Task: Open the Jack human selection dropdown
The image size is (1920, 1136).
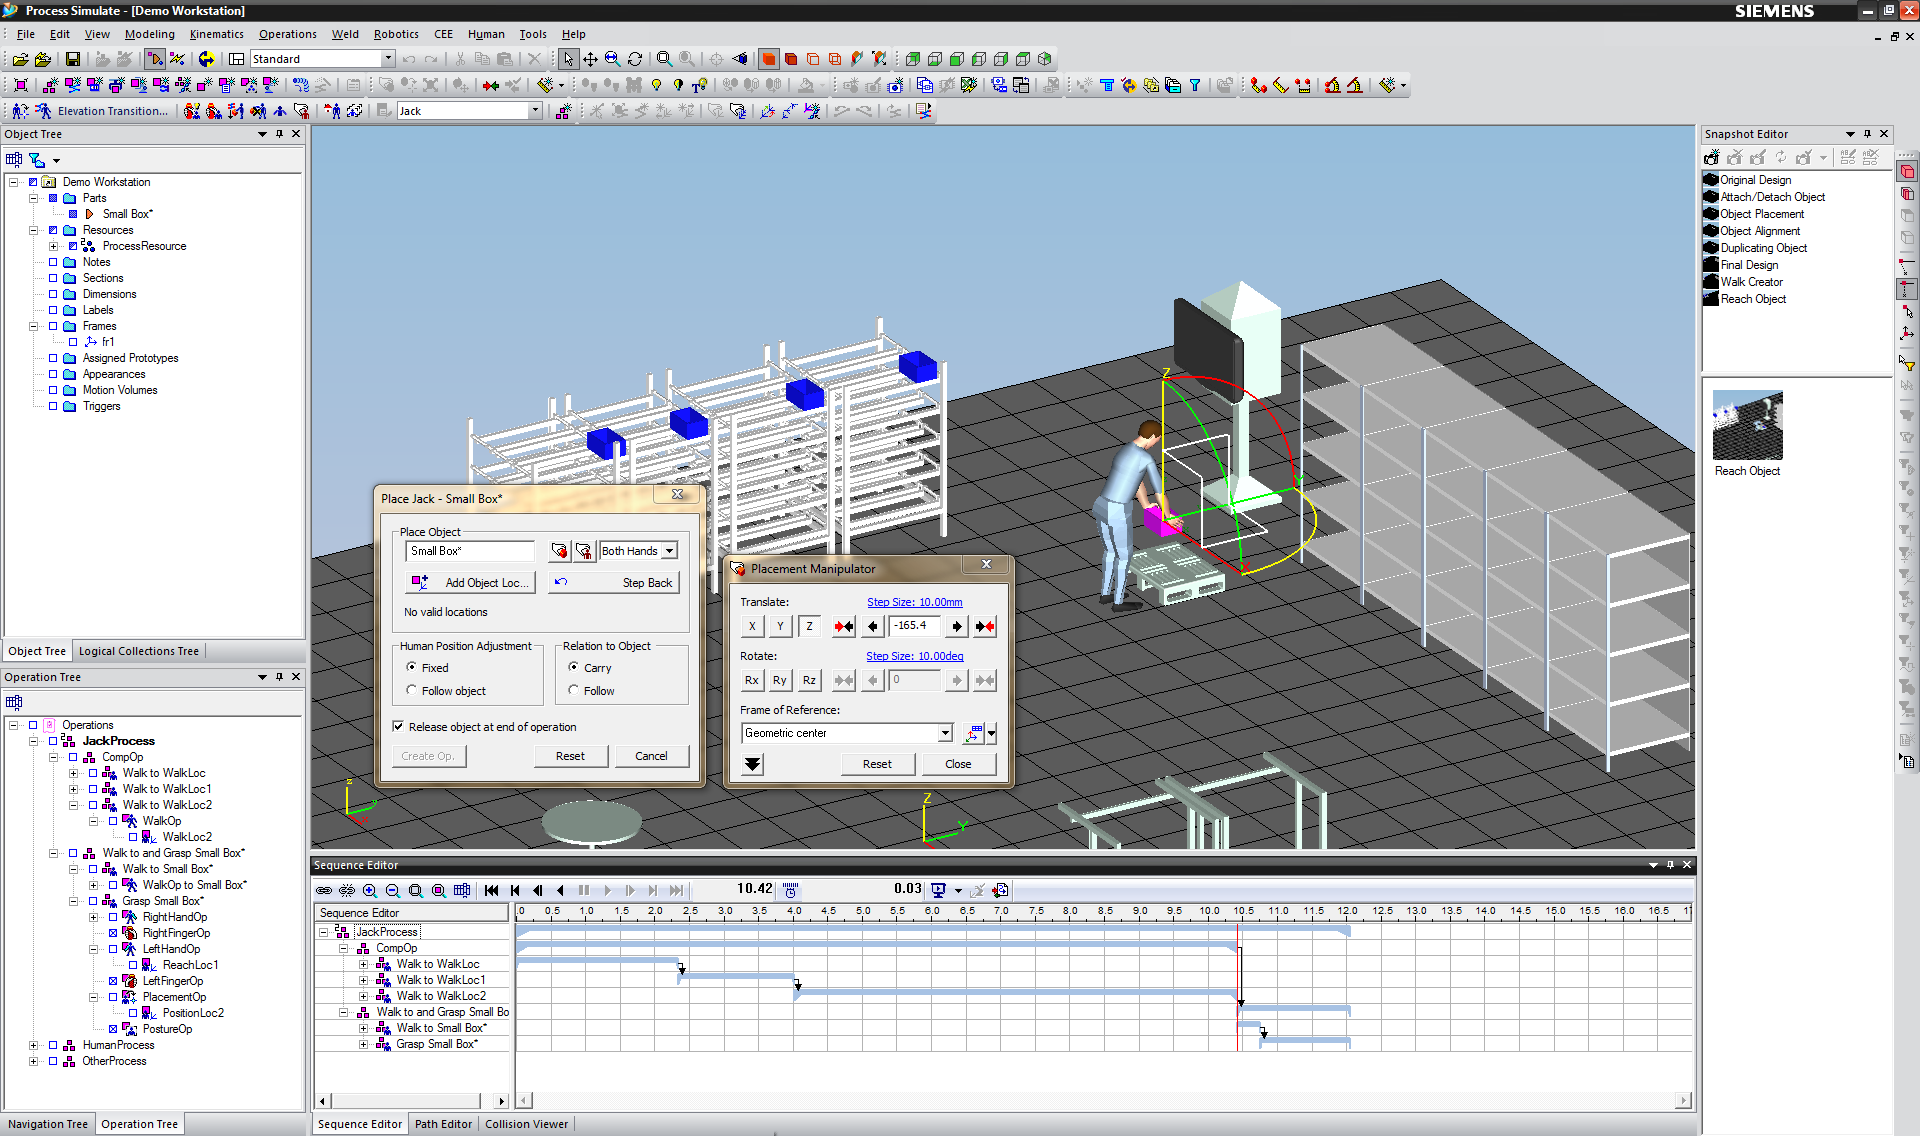Action: point(535,111)
